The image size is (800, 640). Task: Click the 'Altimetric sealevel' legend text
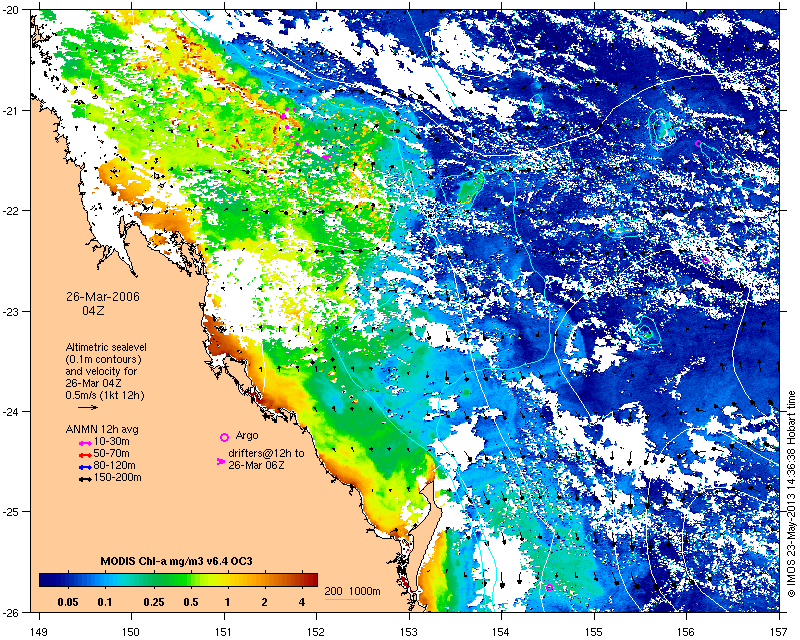point(106,347)
